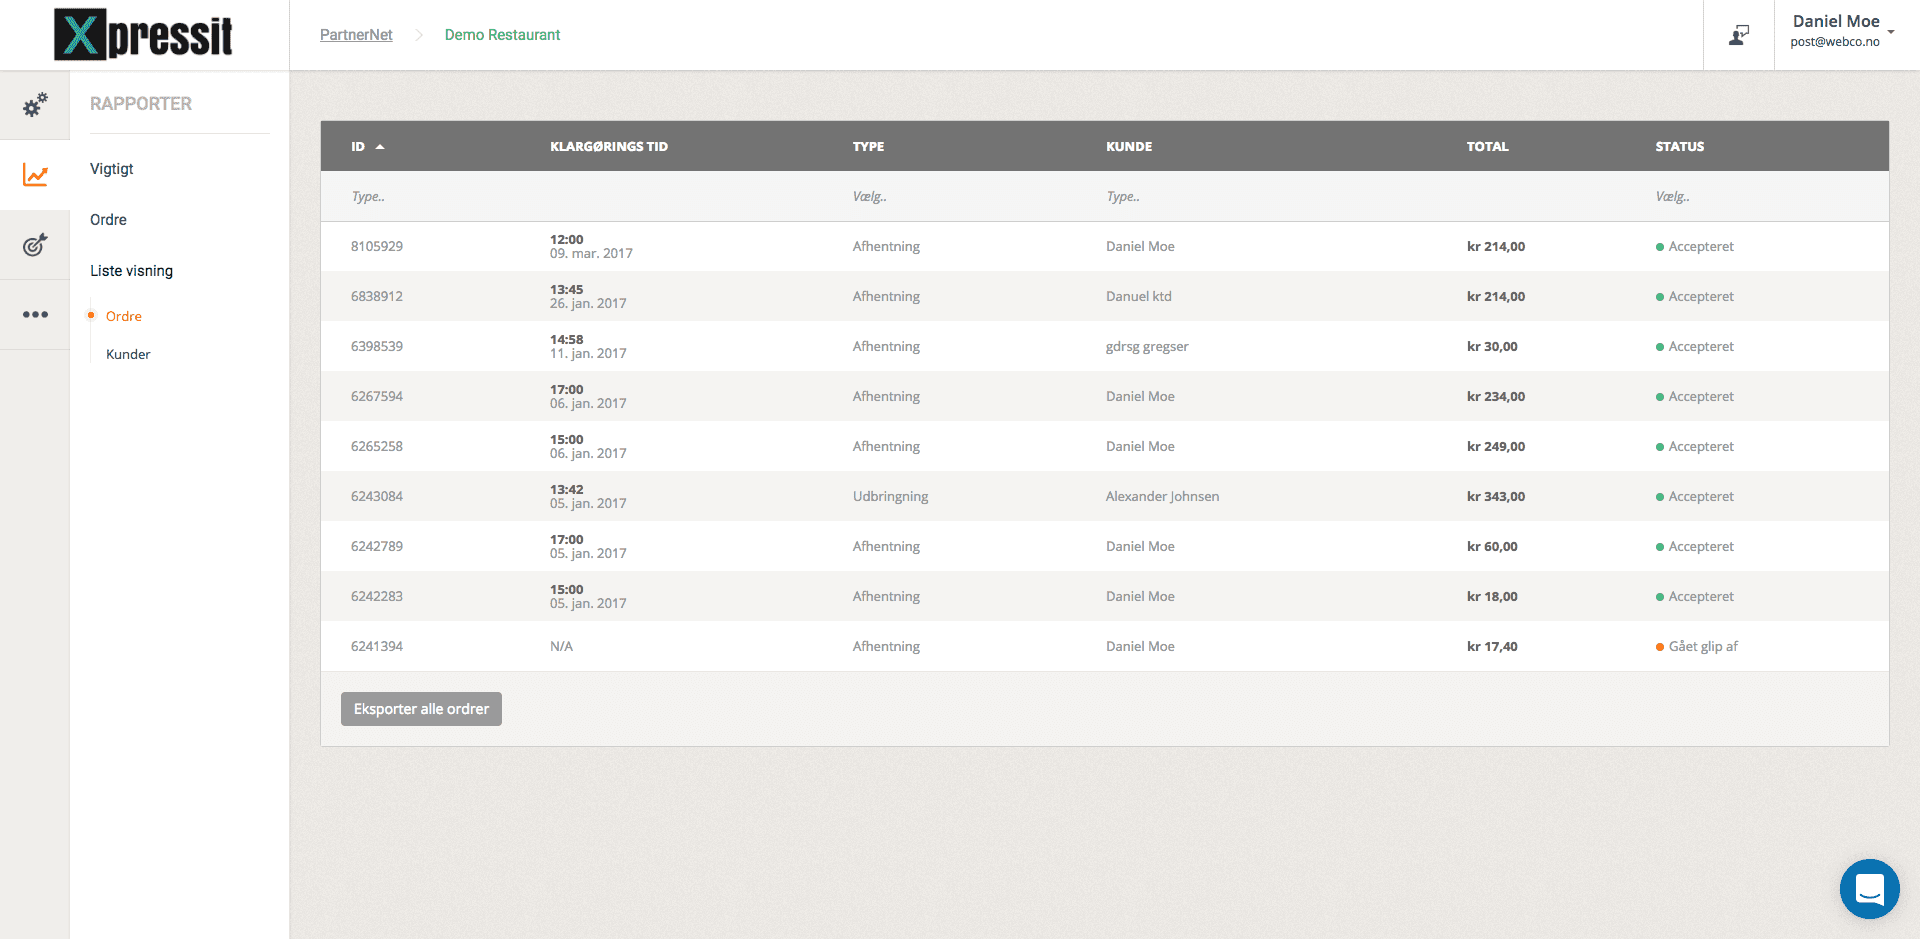Image resolution: width=1920 pixels, height=939 pixels.
Task: Sort by Type column header
Action: tap(868, 147)
